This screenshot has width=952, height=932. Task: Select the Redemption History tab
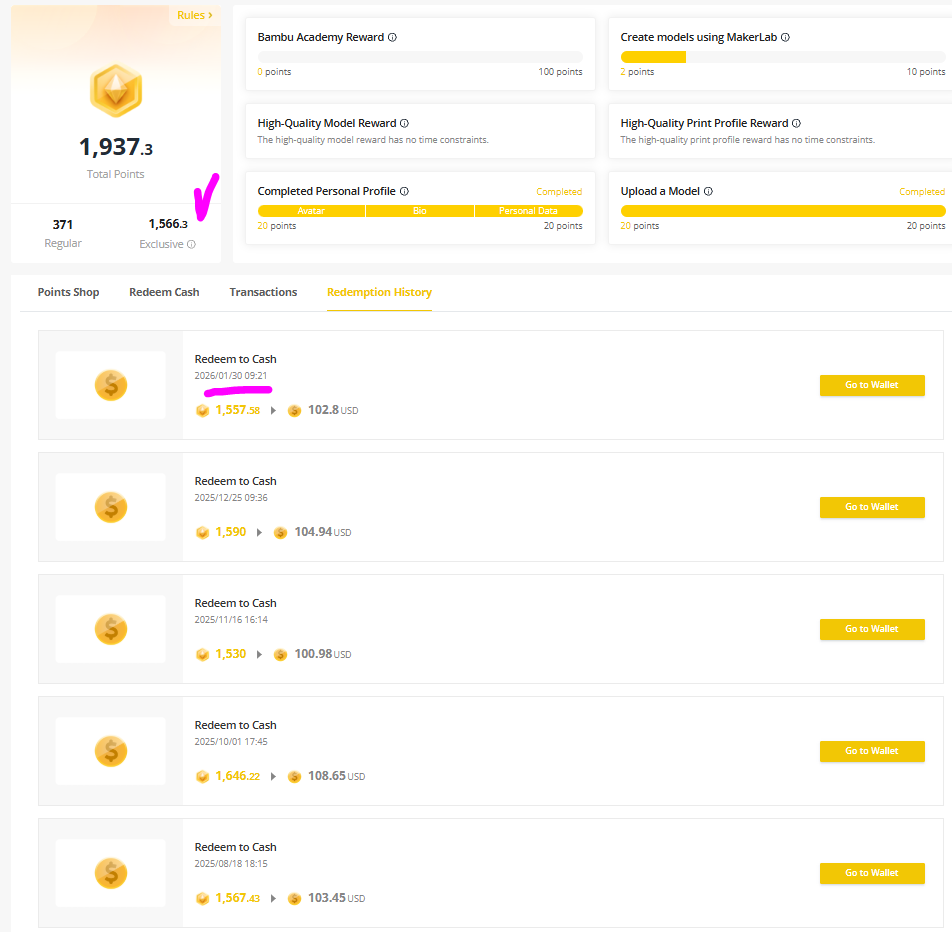(379, 292)
